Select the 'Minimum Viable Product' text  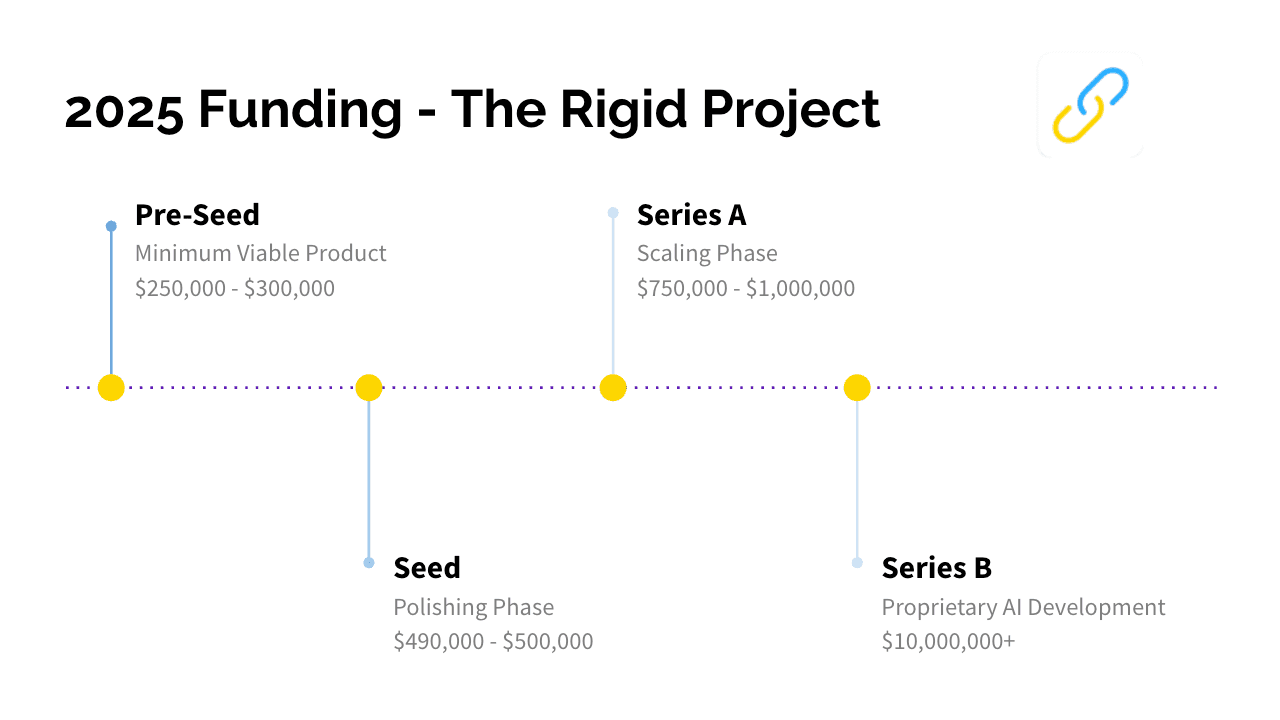click(261, 253)
